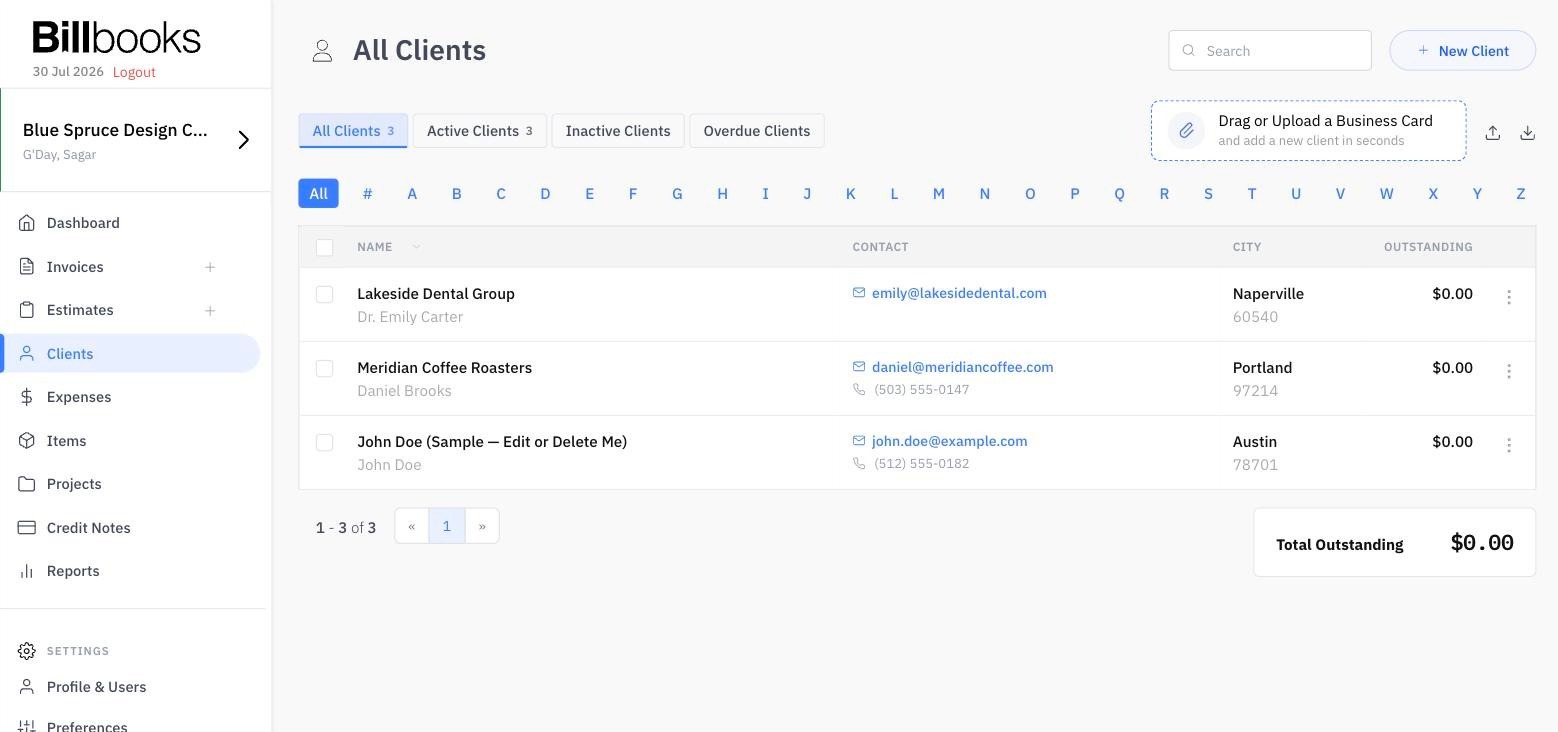The width and height of the screenshot is (1558, 732).
Task: Open Preferences in the sidebar
Action: coord(87,726)
